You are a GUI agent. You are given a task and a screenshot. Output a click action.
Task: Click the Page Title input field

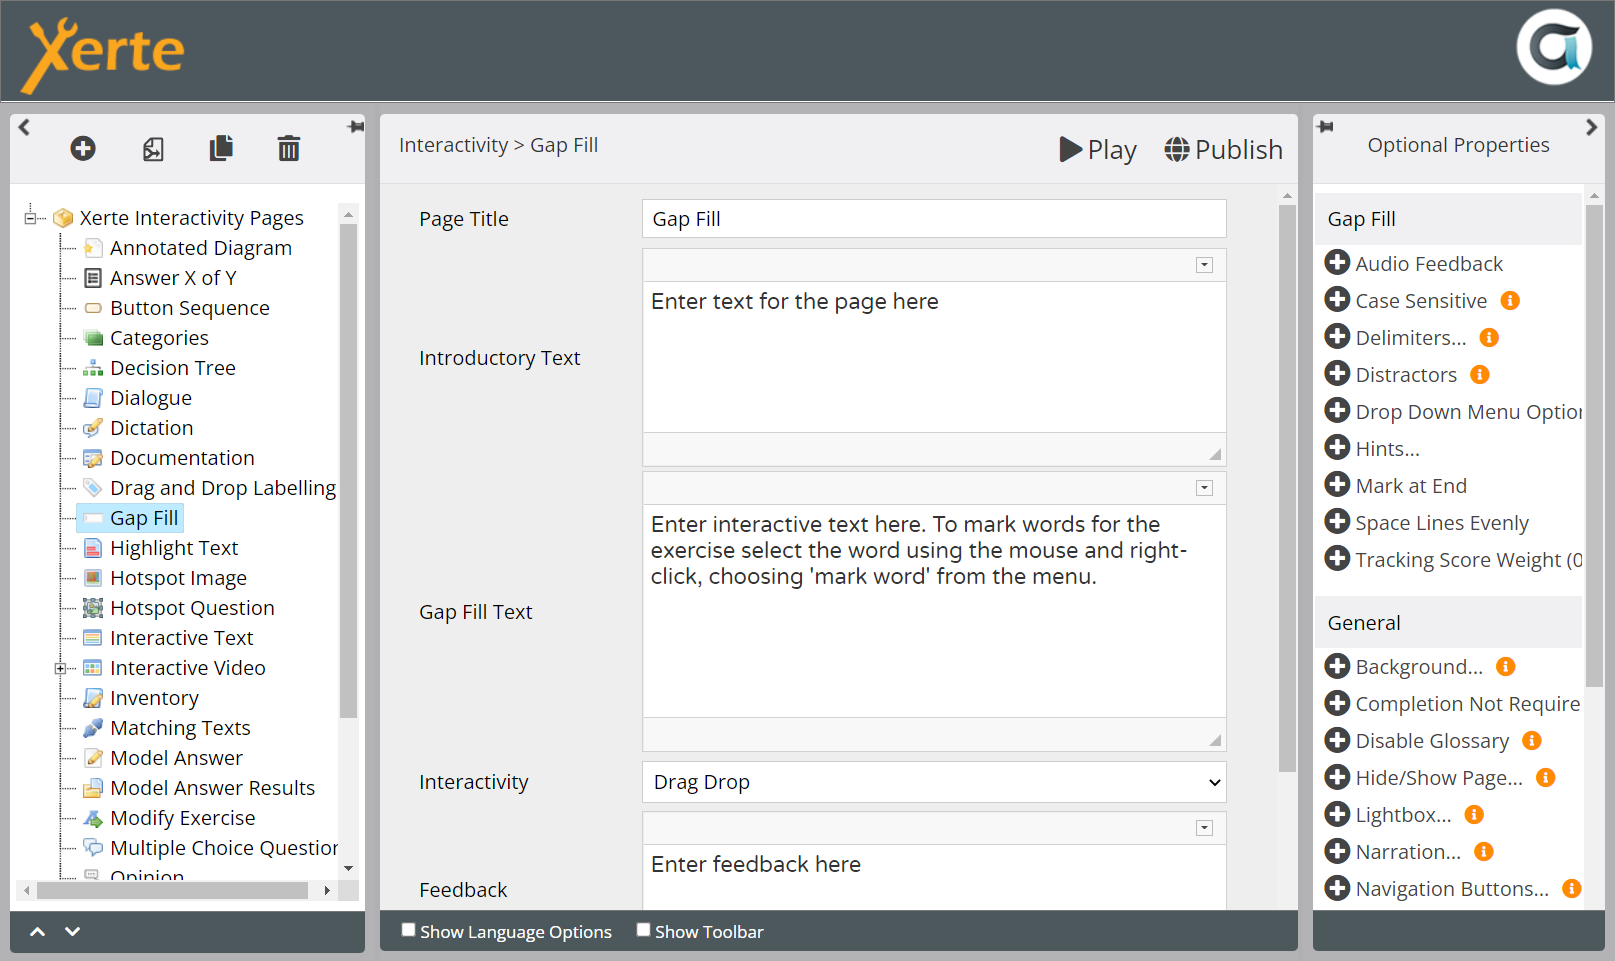[933, 219]
